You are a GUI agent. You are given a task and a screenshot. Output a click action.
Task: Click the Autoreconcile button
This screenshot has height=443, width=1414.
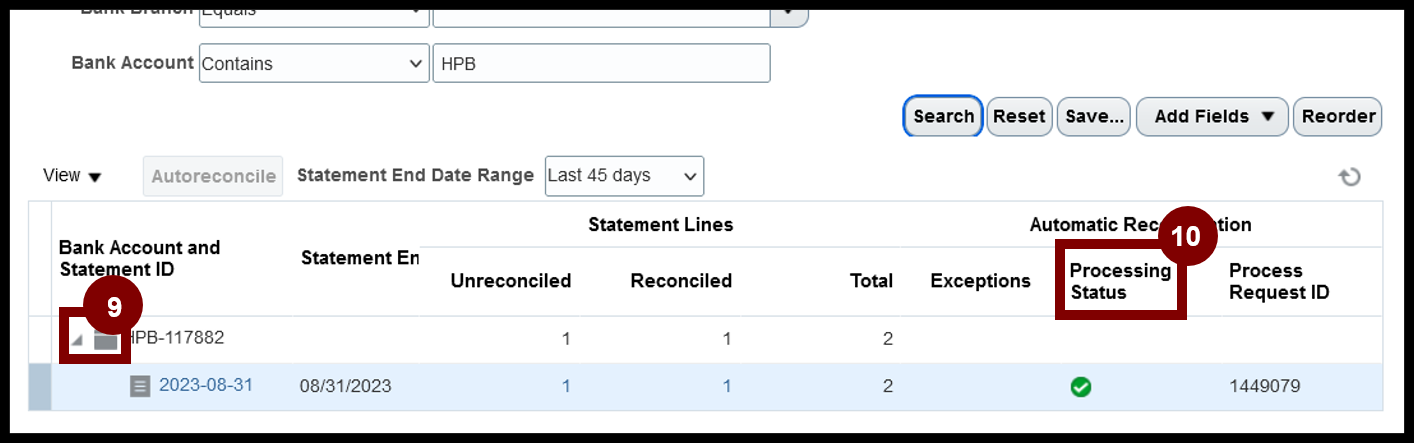213,176
